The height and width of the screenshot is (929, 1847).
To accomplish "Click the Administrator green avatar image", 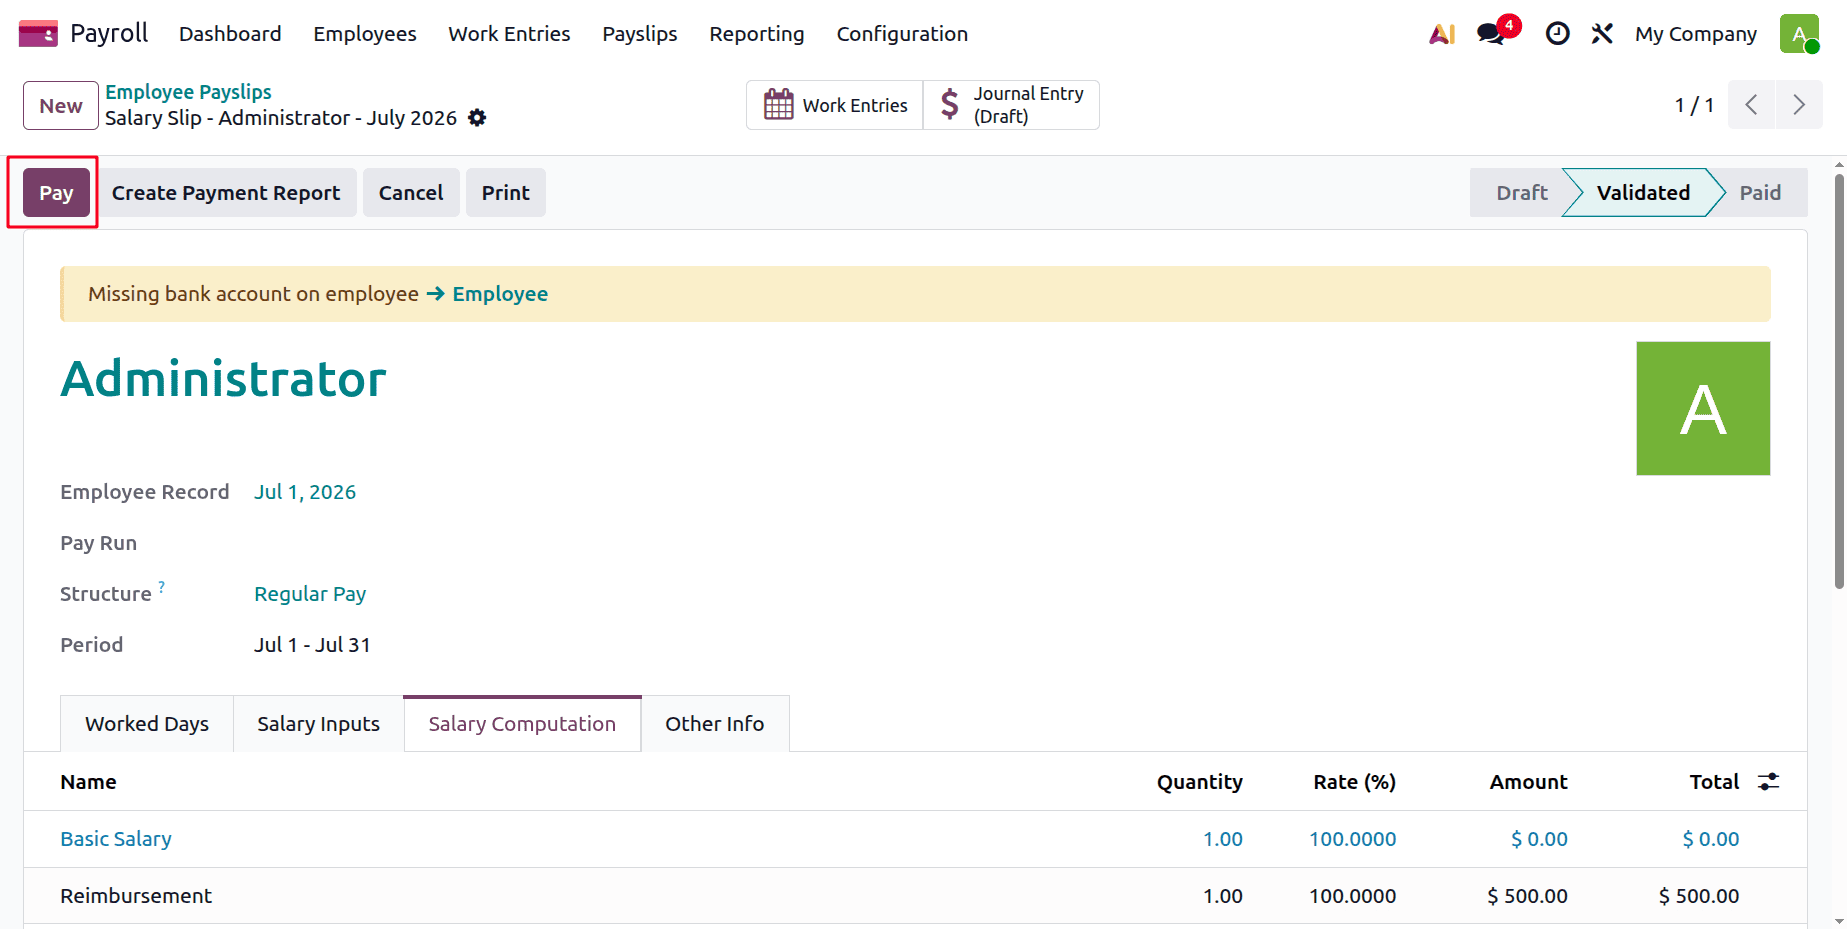I will coord(1703,408).
